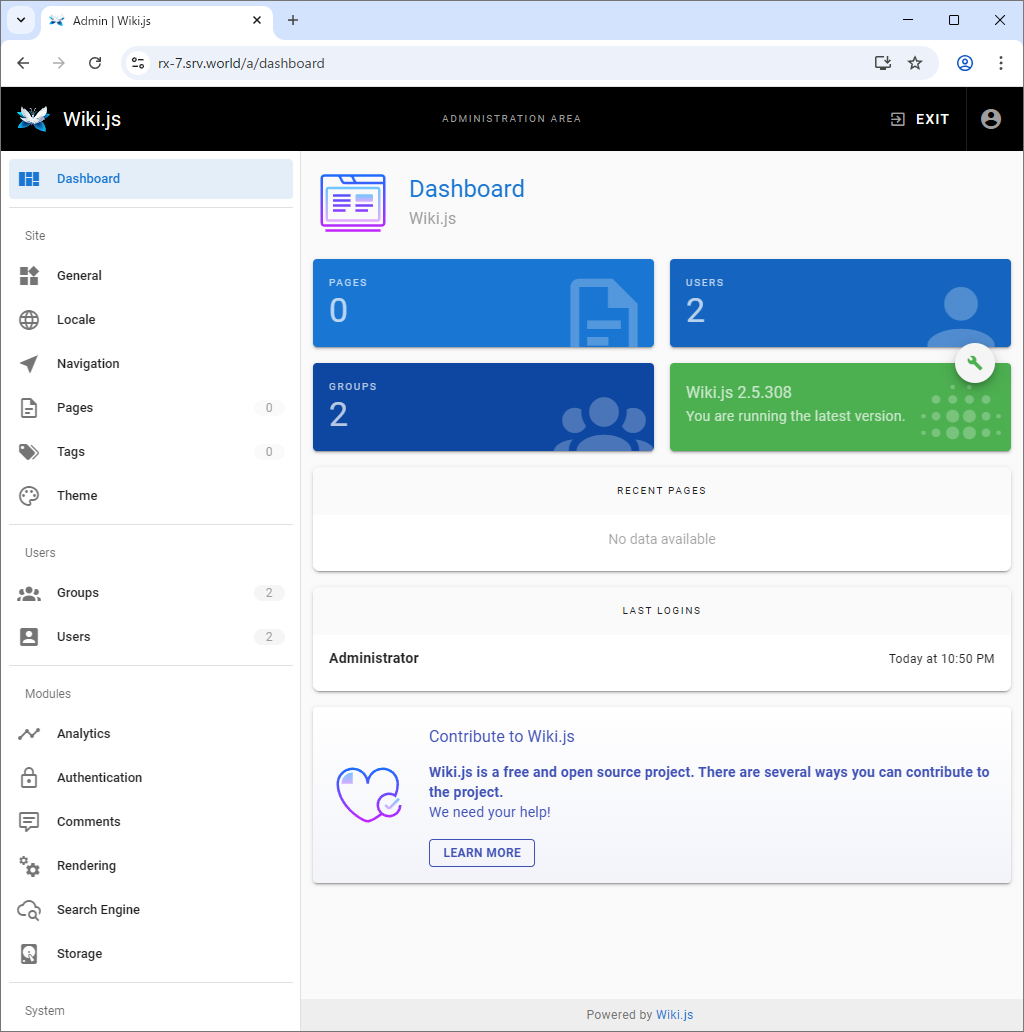Bookmark this page with the star
The width and height of the screenshot is (1024, 1032).
pyautogui.click(x=914, y=63)
